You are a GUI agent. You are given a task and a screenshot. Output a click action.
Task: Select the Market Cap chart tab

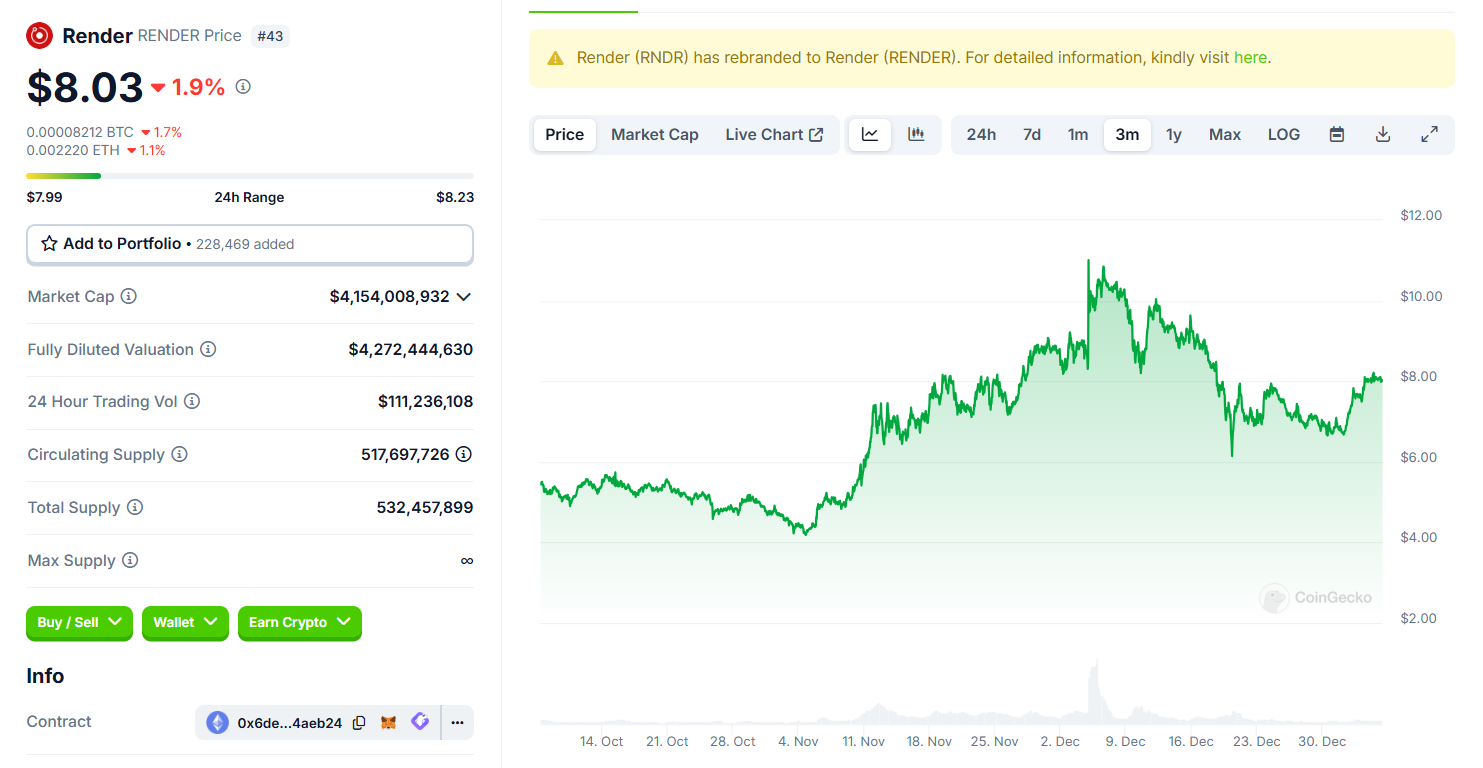655,134
